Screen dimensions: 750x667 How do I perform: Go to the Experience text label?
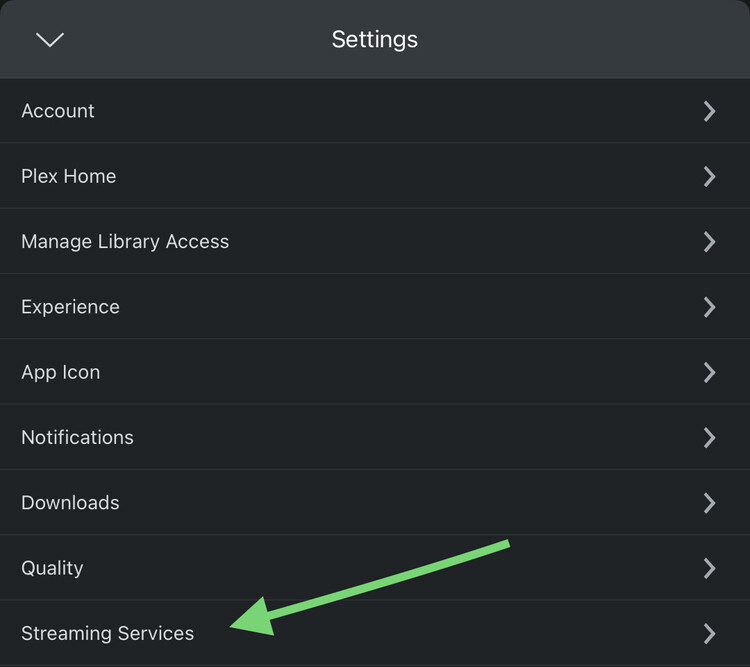tap(70, 307)
